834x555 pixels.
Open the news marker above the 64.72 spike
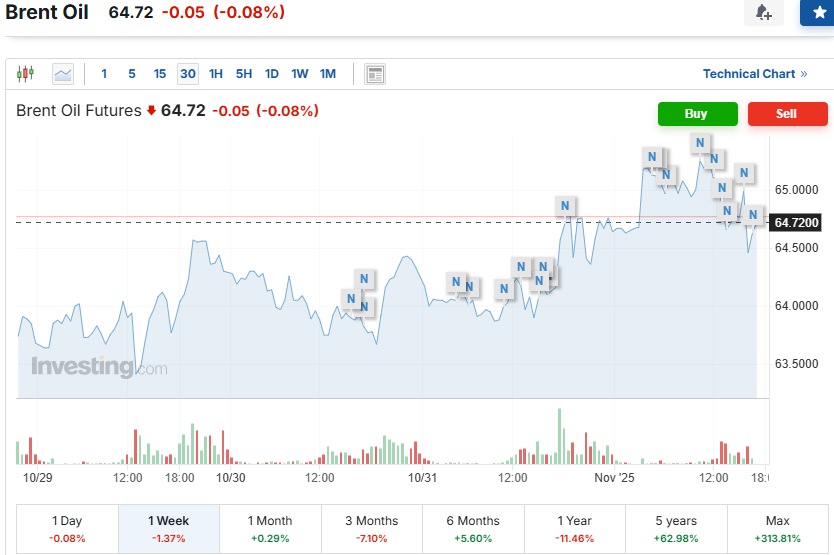click(565, 205)
